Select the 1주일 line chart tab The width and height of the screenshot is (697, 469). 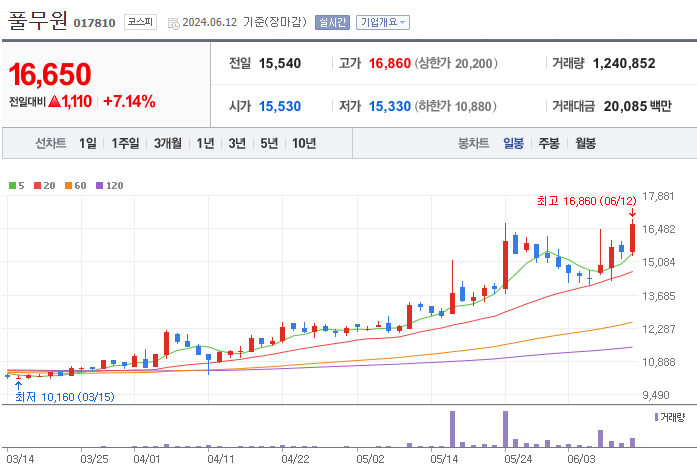click(x=125, y=143)
